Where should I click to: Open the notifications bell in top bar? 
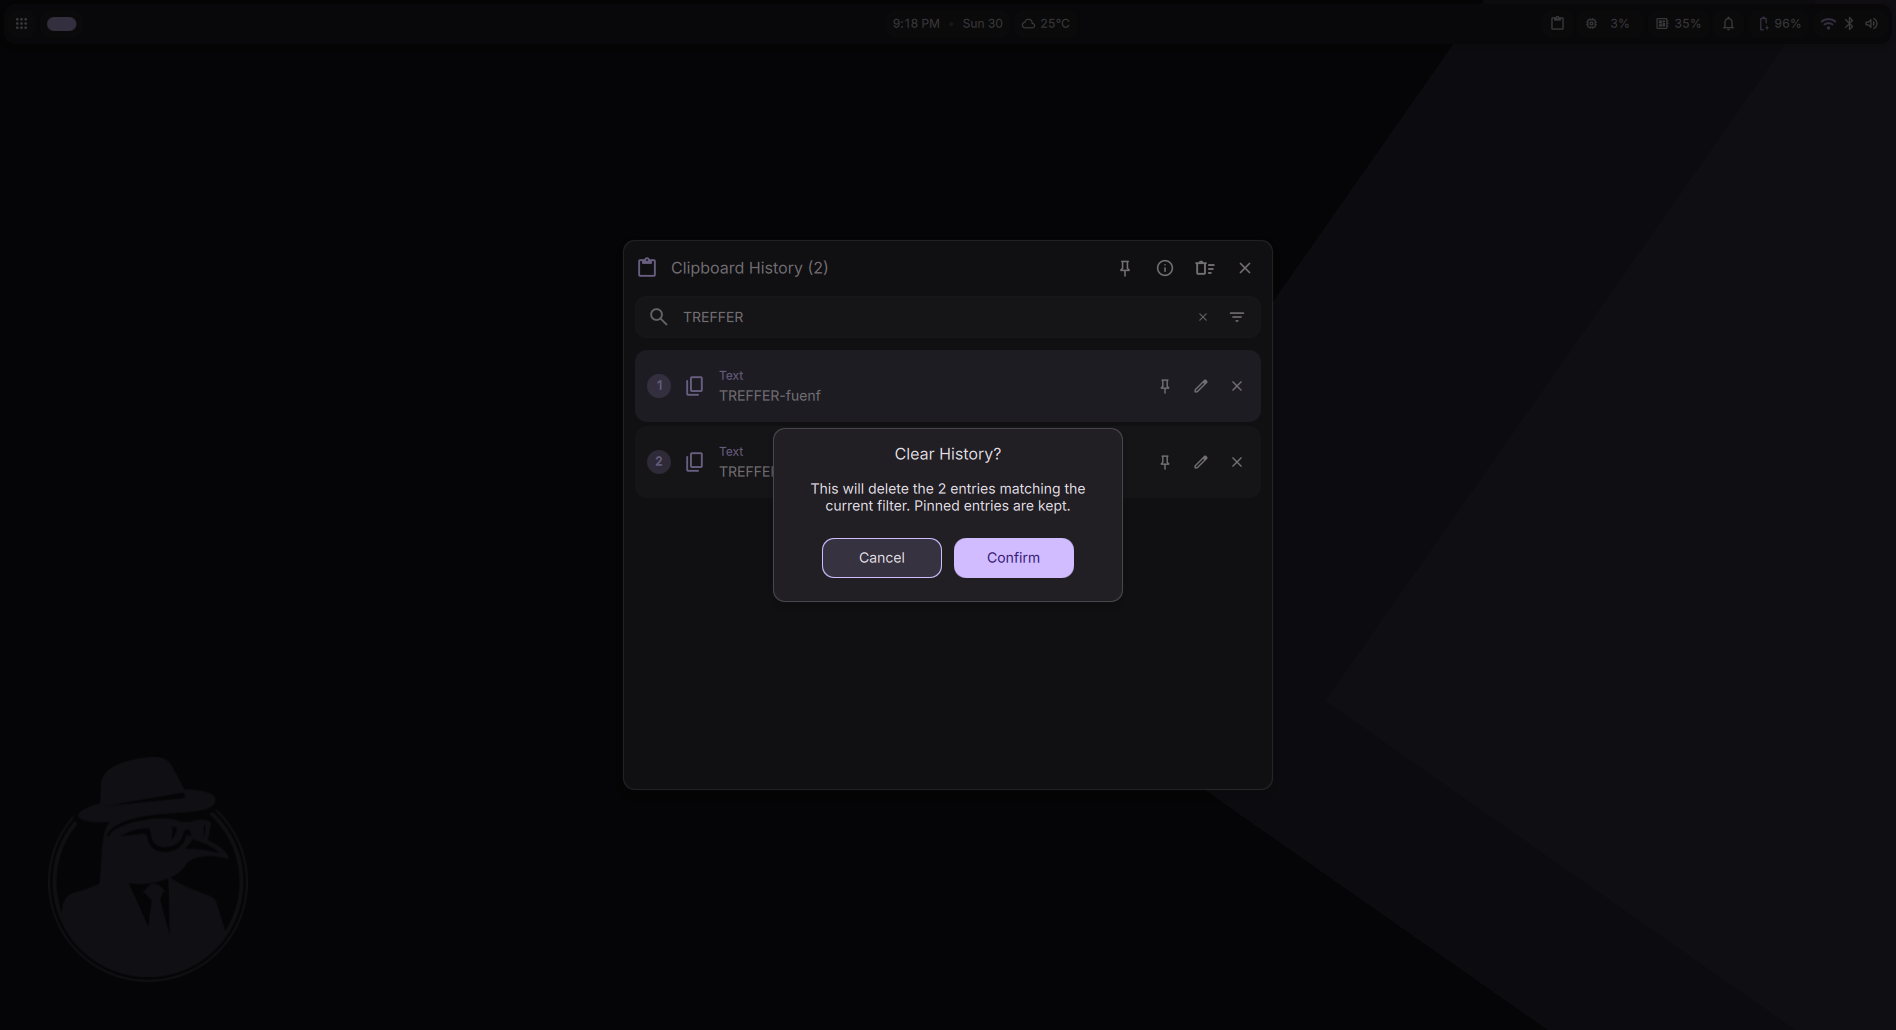pos(1728,24)
